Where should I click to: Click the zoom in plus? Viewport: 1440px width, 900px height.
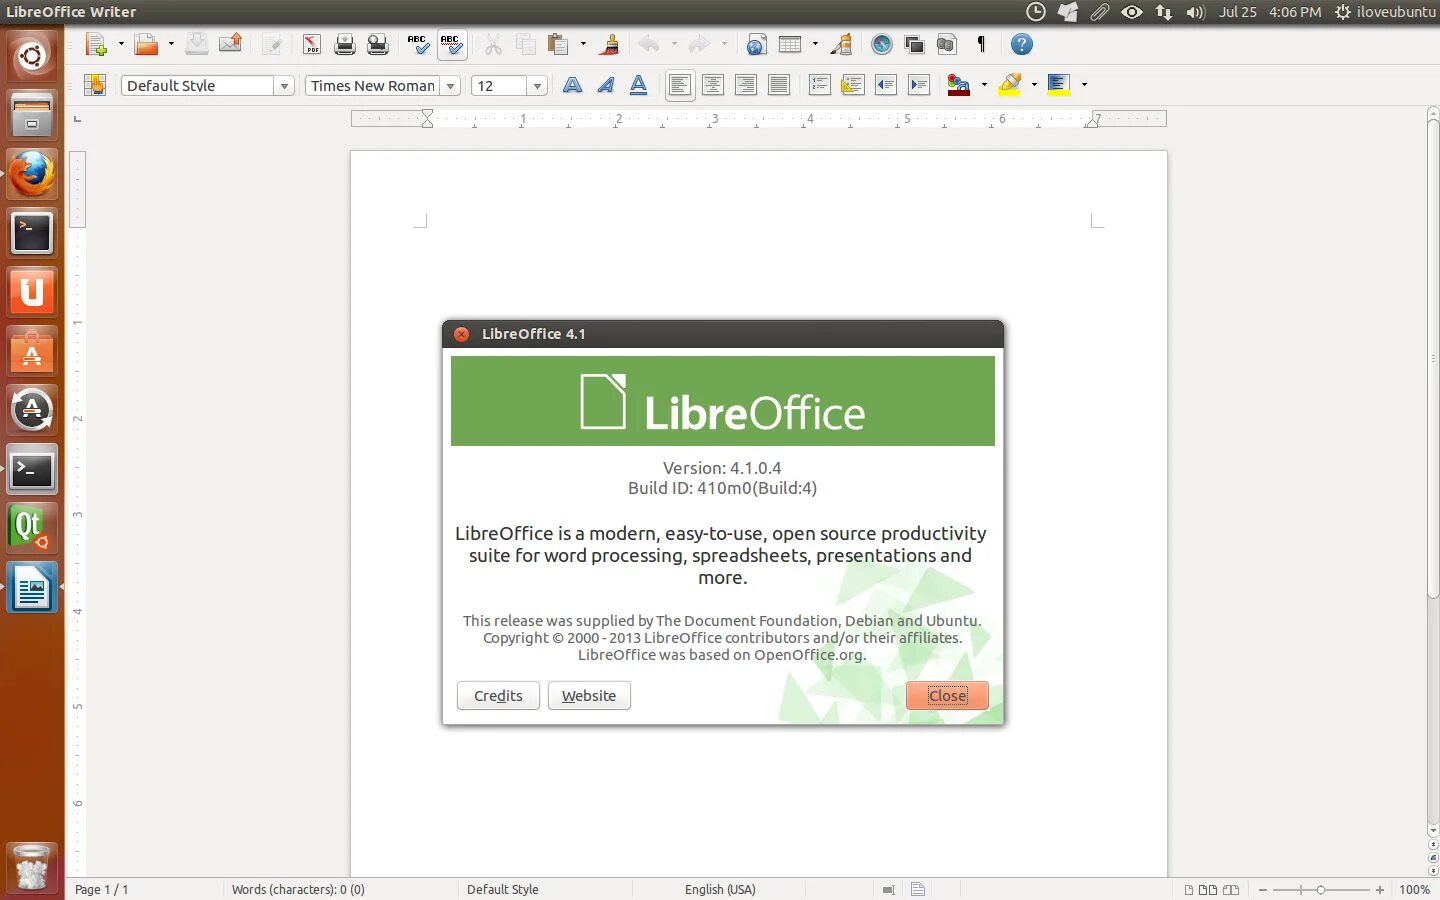[1380, 889]
